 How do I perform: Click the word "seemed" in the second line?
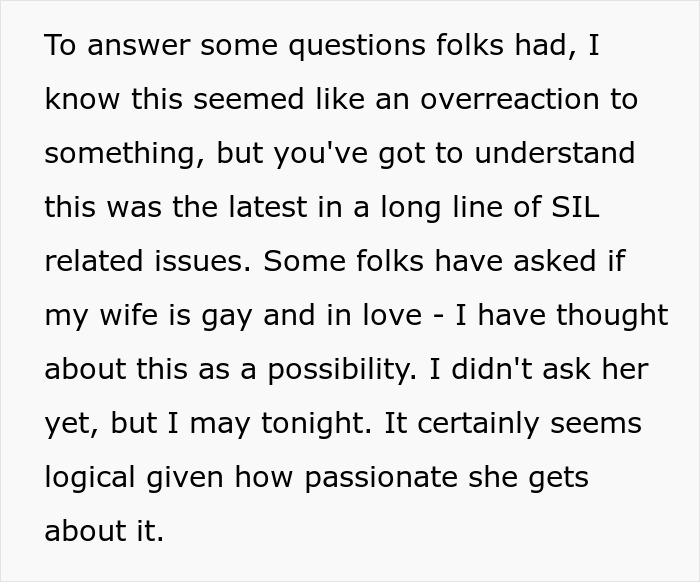point(249,99)
